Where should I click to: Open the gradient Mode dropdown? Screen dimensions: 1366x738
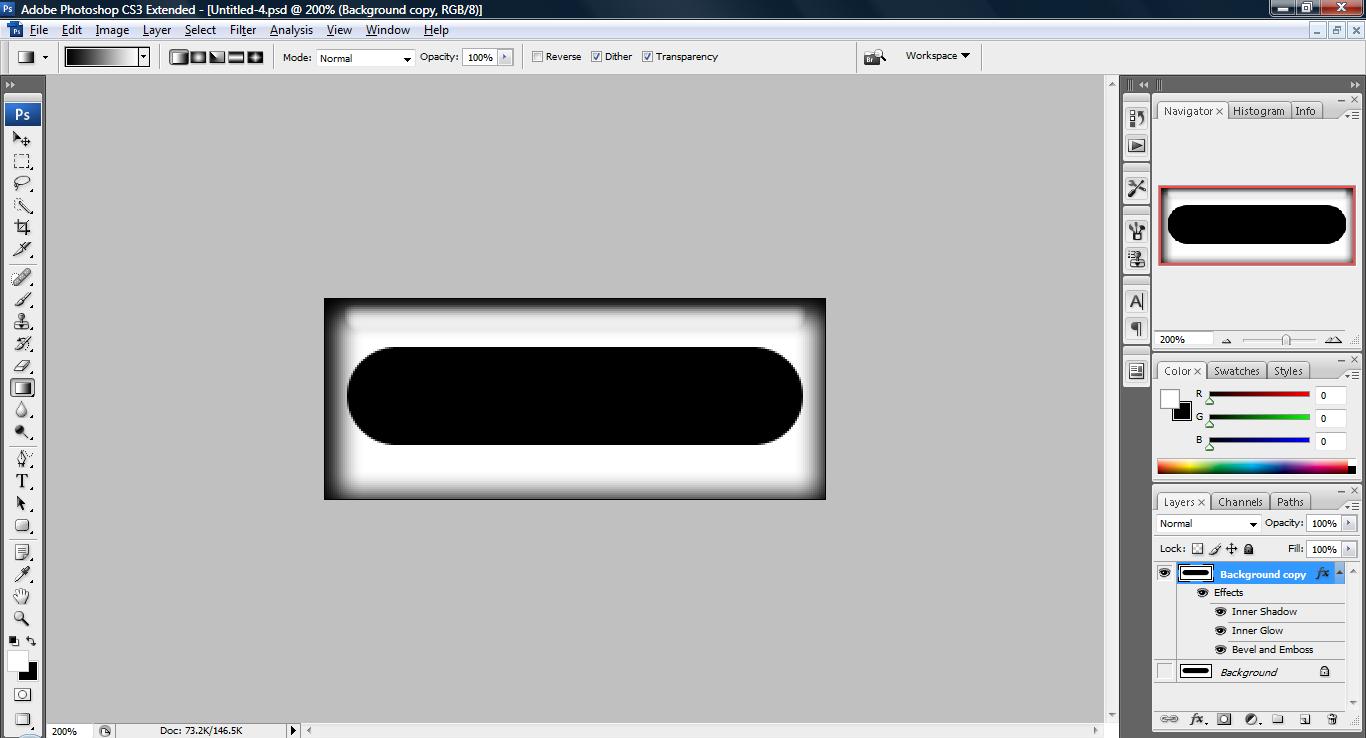[x=365, y=58]
